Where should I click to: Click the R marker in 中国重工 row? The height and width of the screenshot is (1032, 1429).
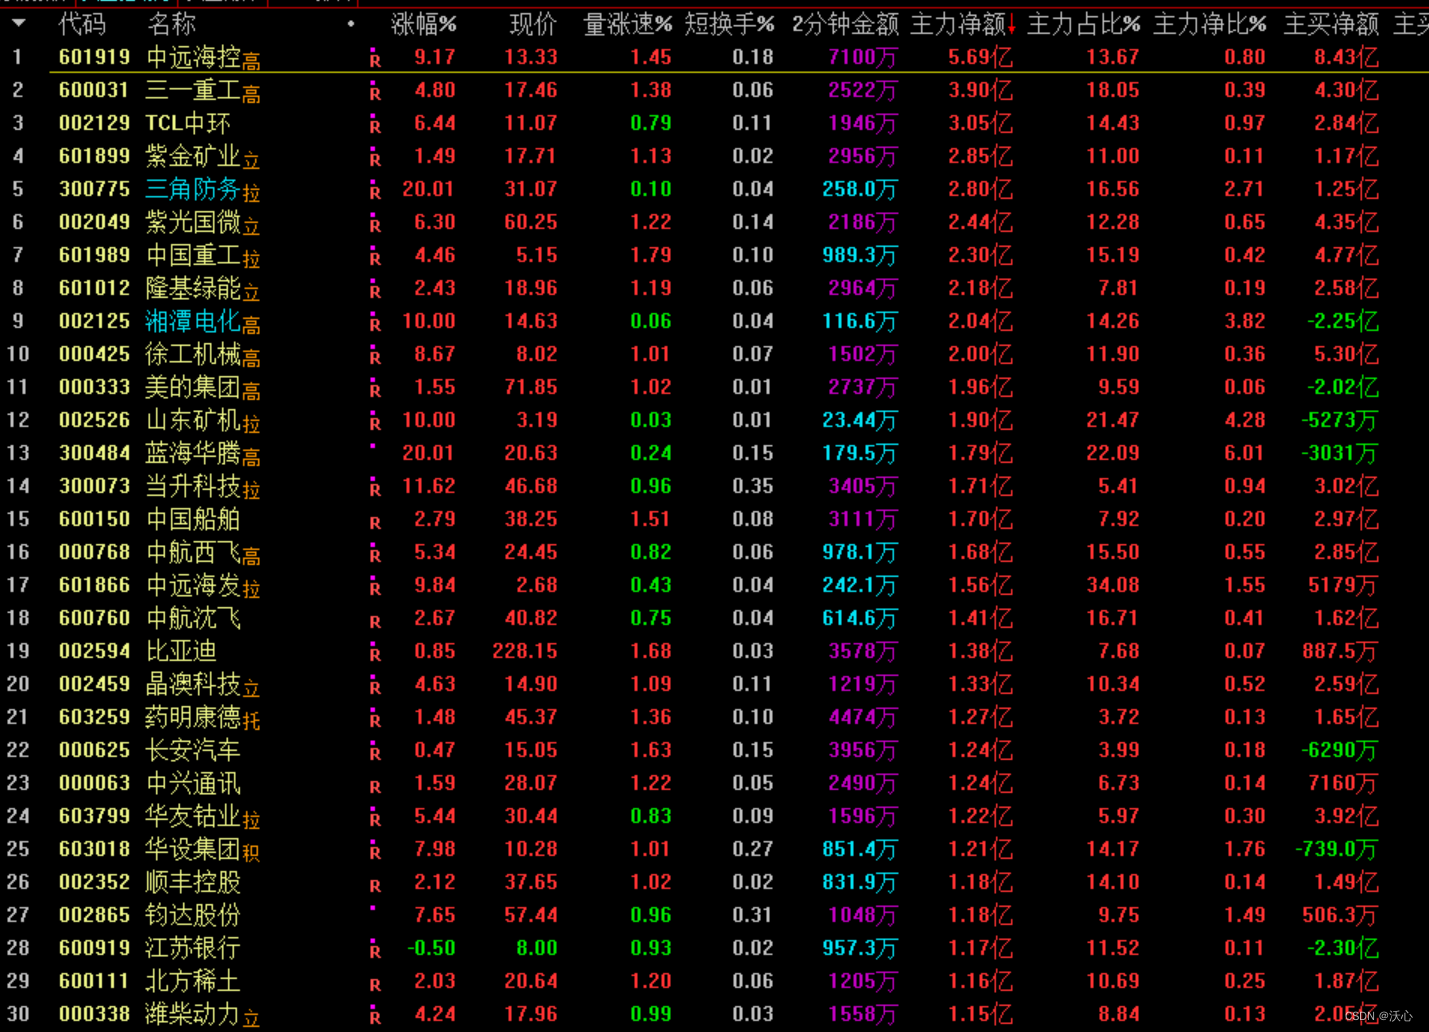(375, 257)
